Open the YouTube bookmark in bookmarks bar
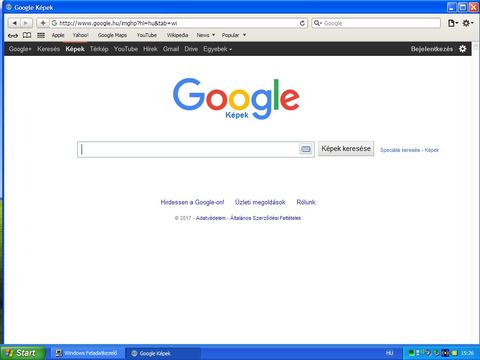 coord(147,35)
